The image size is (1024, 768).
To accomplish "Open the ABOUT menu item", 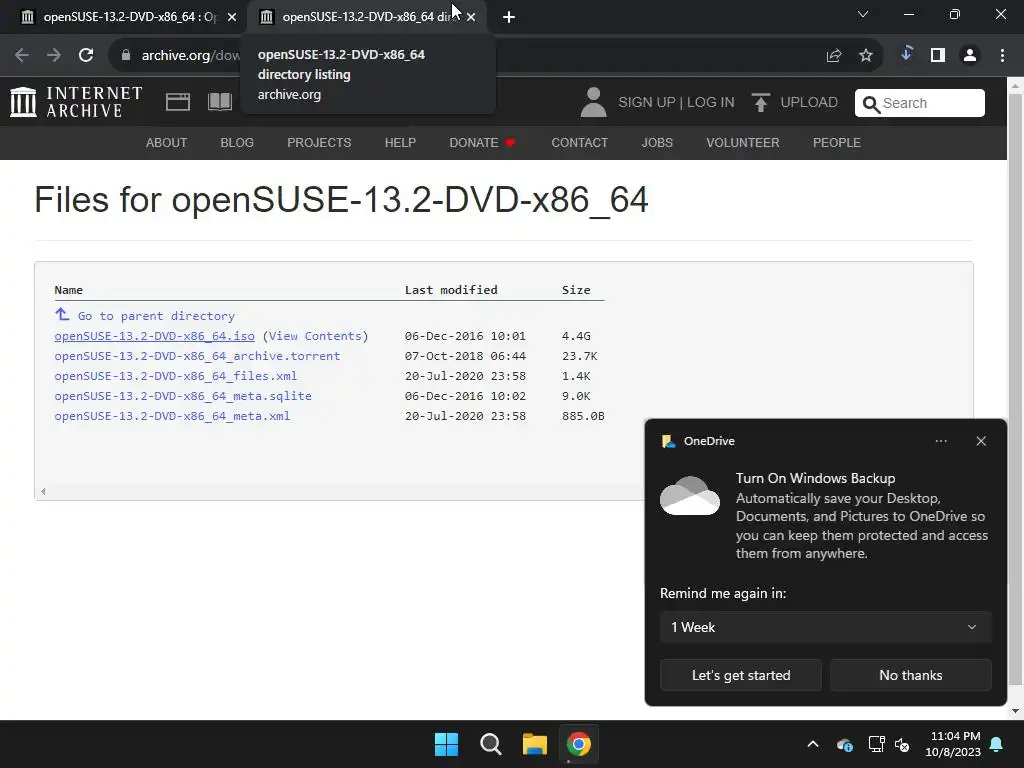I will 167,142.
